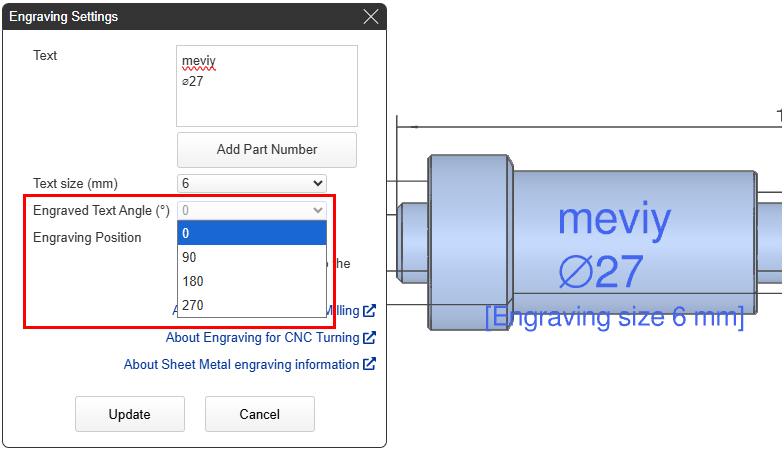Click the Cancel button
This screenshot has height=450, width=782.
260,414
